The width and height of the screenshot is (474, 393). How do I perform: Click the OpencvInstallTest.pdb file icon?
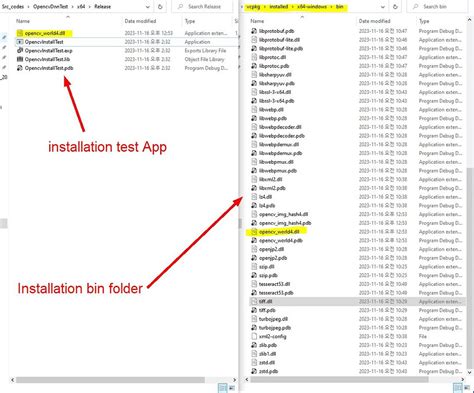(x=20, y=68)
